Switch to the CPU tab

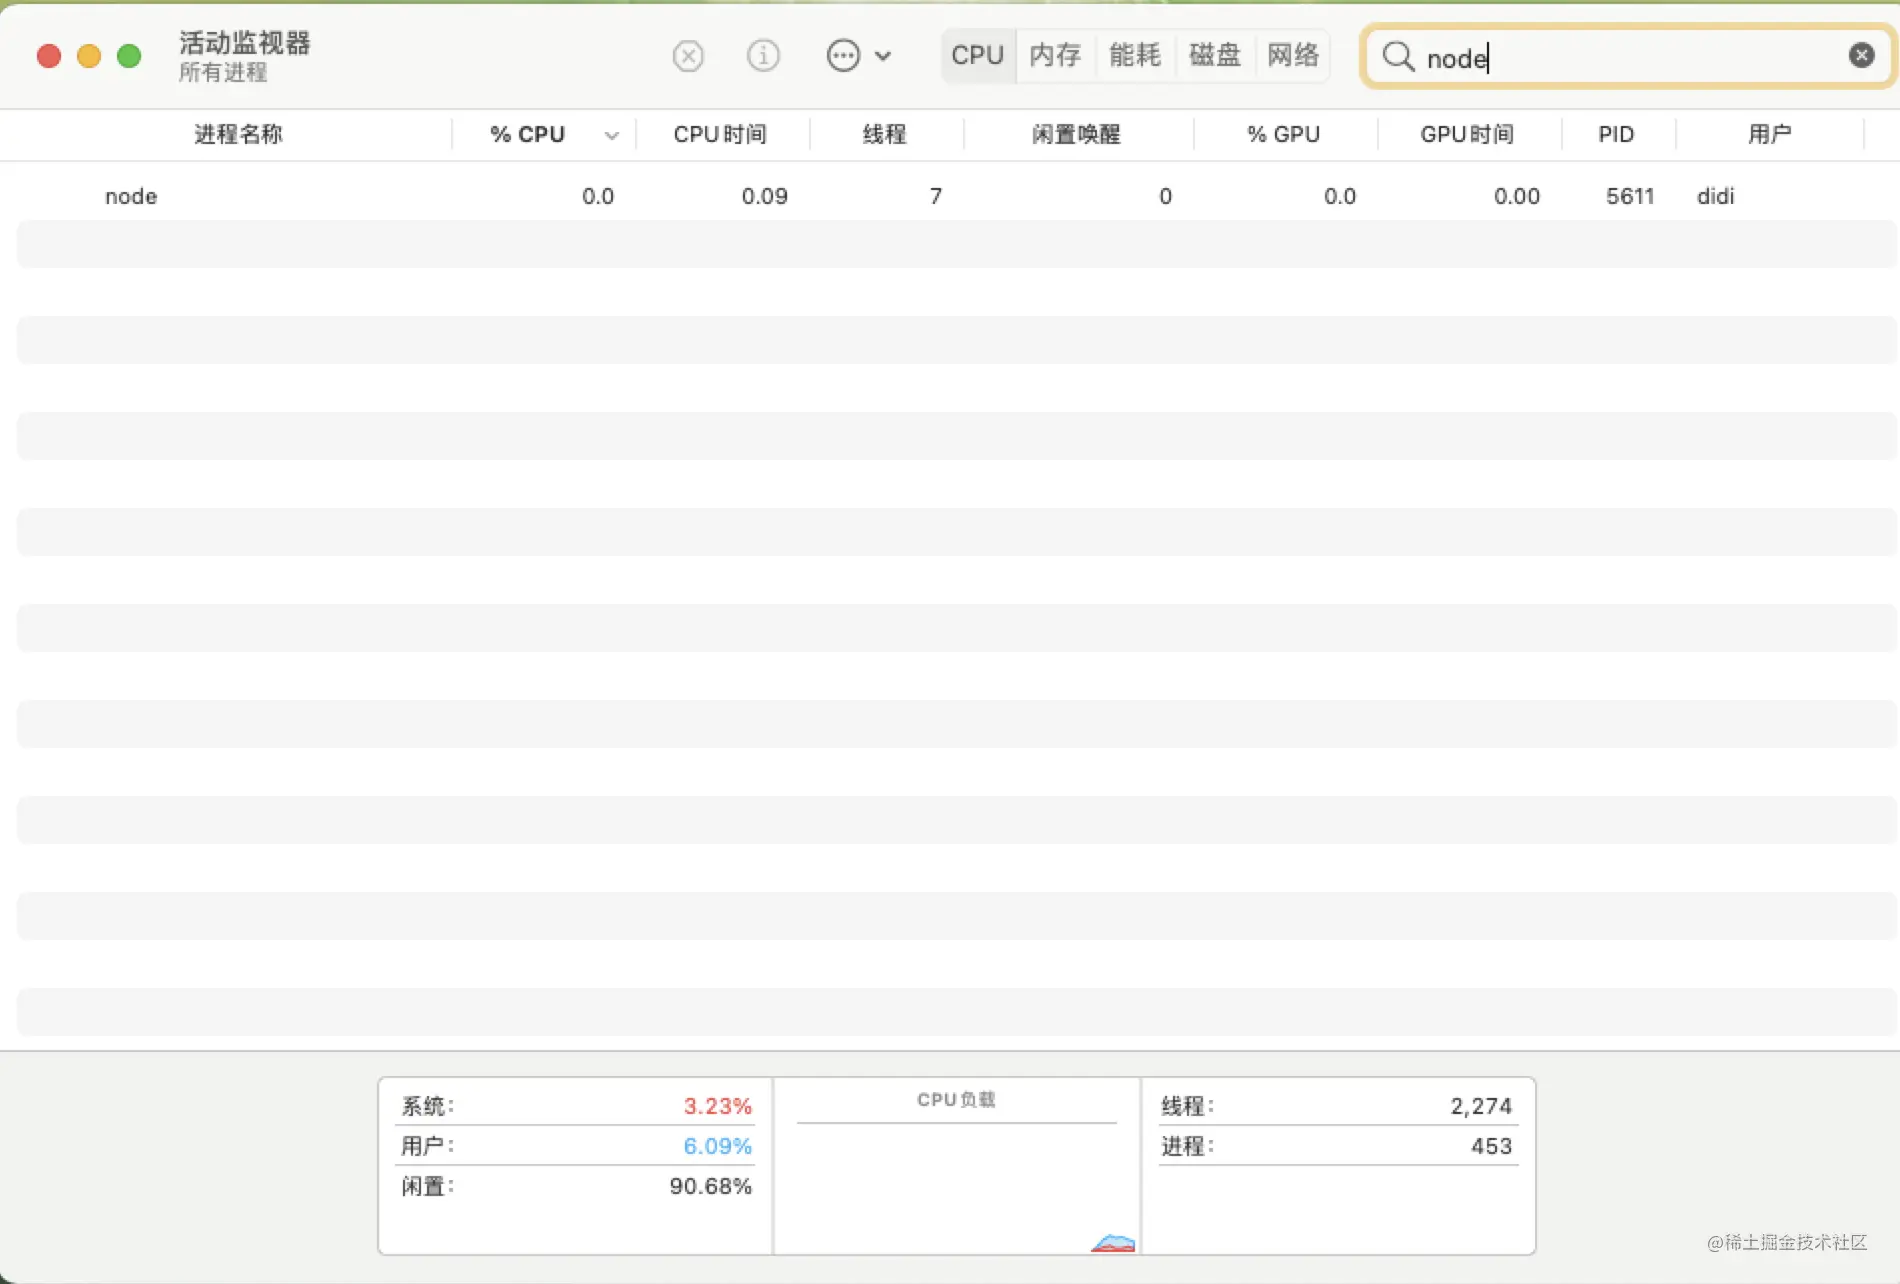[977, 55]
